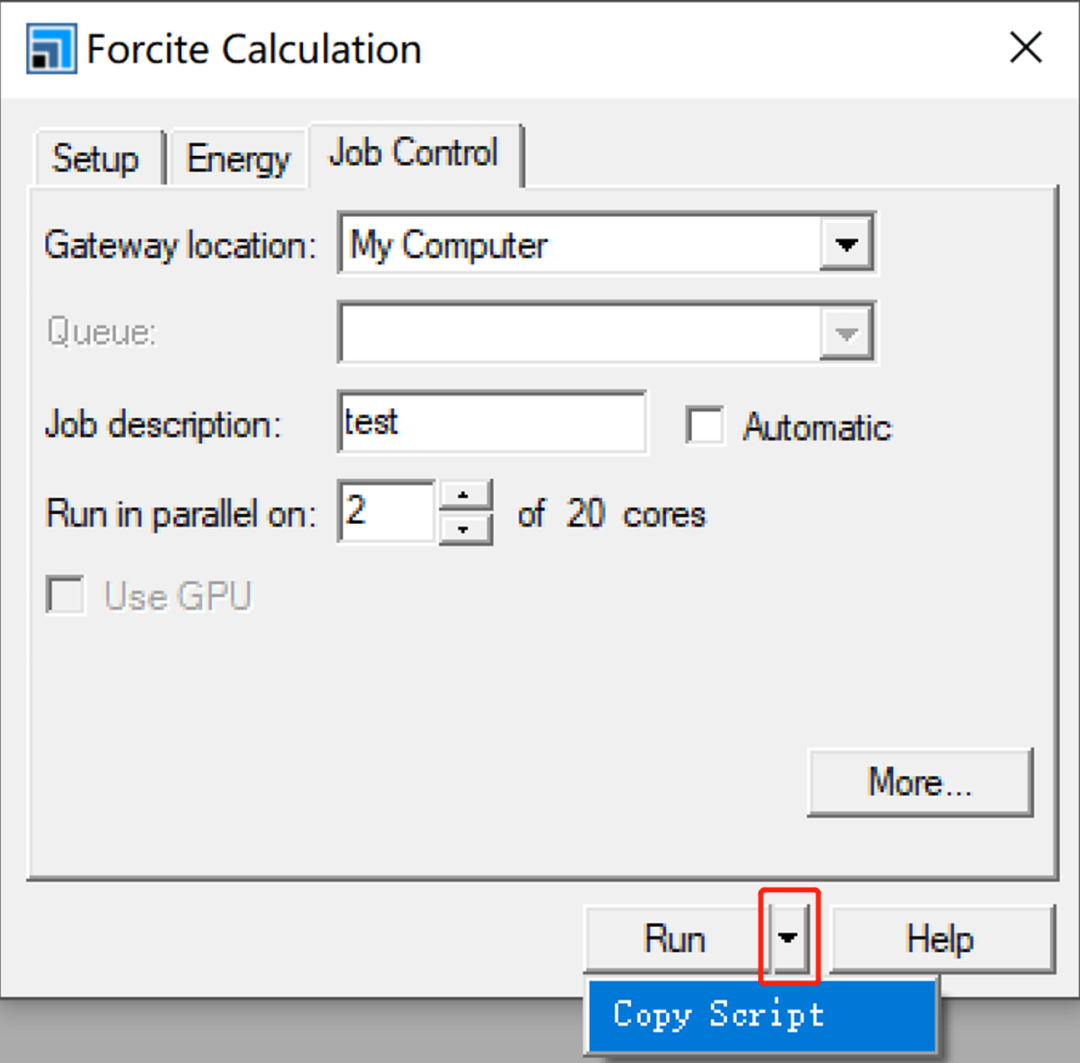
Task: Enable the Automatic job description checkbox
Action: point(705,425)
